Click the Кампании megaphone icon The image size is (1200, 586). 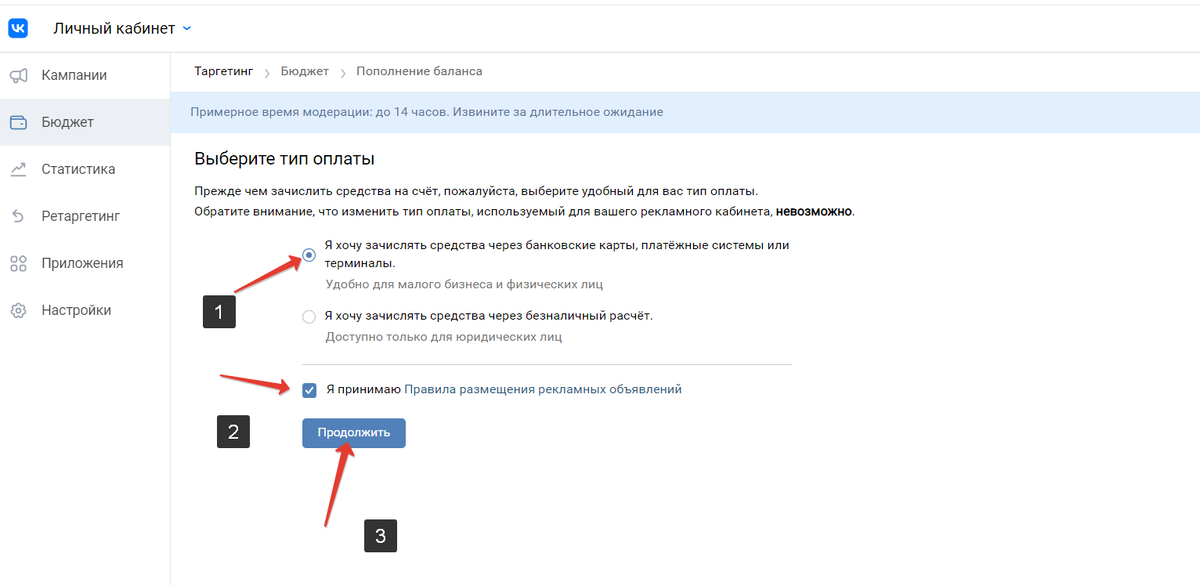point(18,75)
